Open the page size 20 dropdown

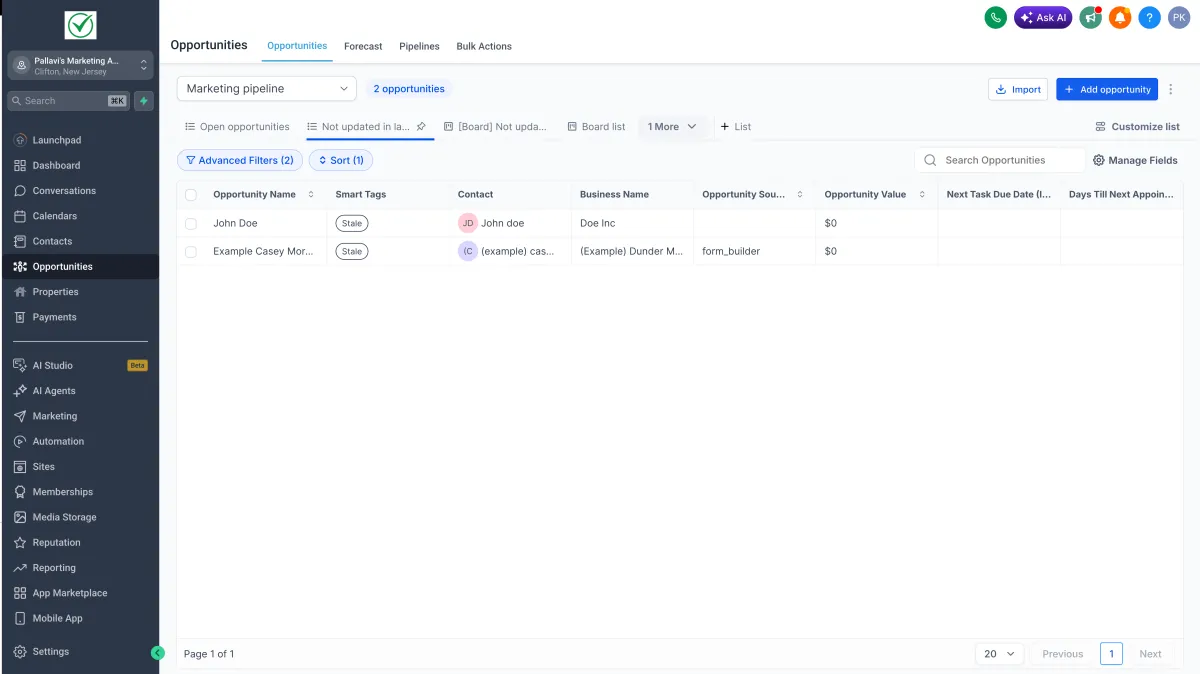coord(999,654)
